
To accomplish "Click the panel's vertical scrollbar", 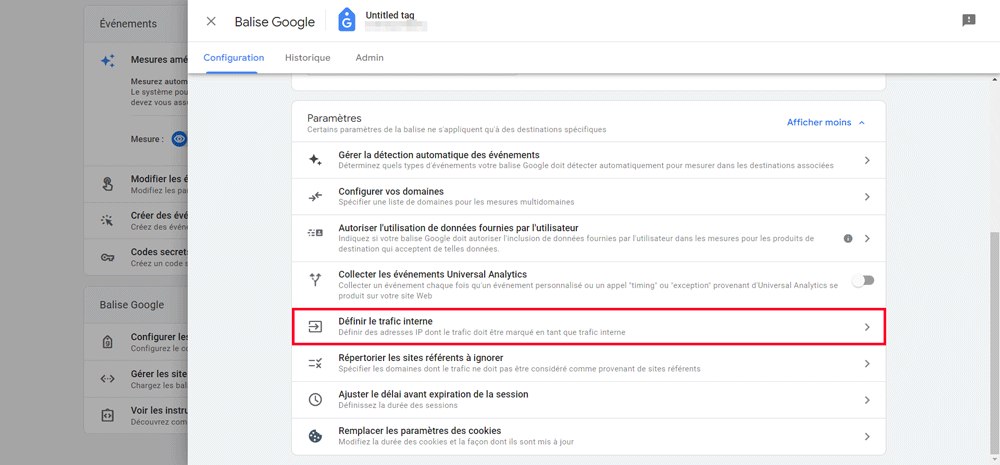I will tap(994, 344).
